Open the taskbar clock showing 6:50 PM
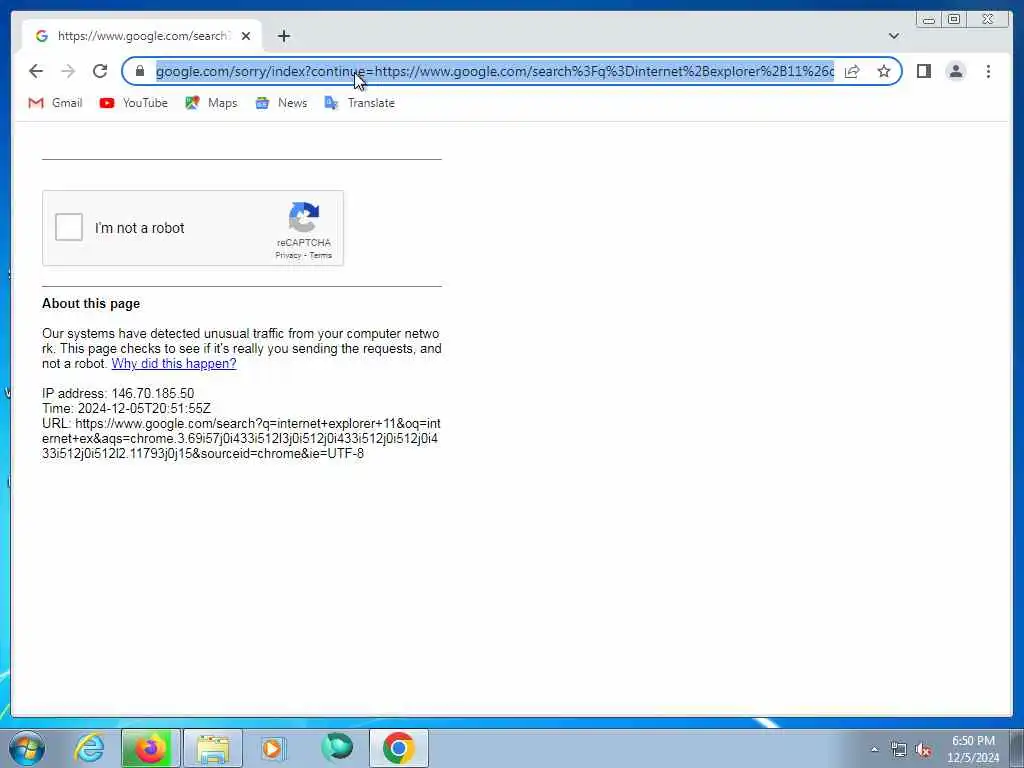Screen dimensions: 1024x768 [973, 749]
